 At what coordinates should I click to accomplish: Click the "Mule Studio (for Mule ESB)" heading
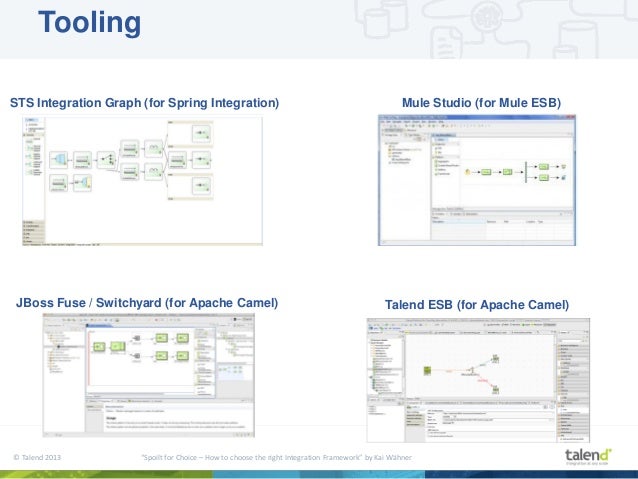[x=481, y=103]
